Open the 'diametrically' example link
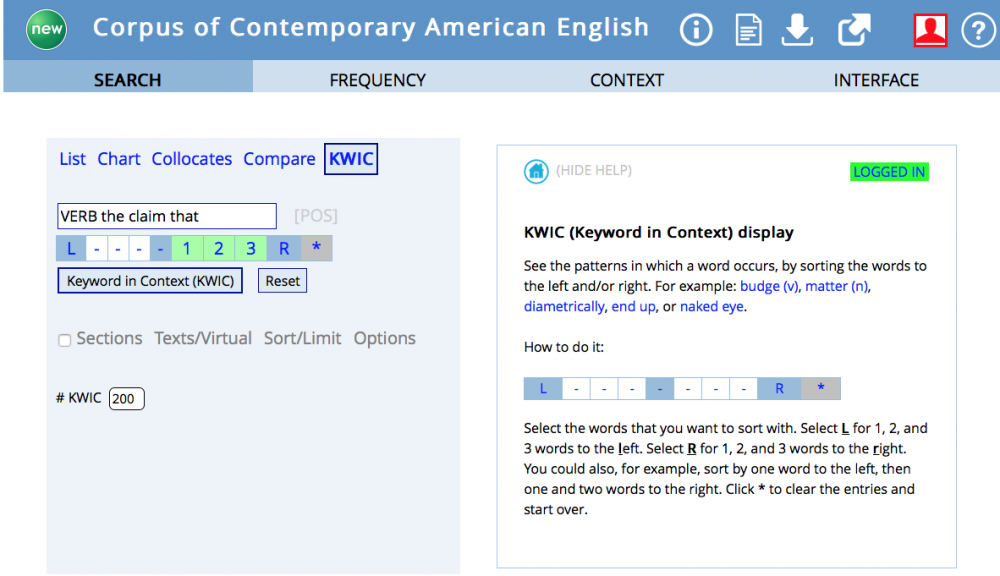Image resolution: width=1000 pixels, height=576 pixels. point(564,306)
